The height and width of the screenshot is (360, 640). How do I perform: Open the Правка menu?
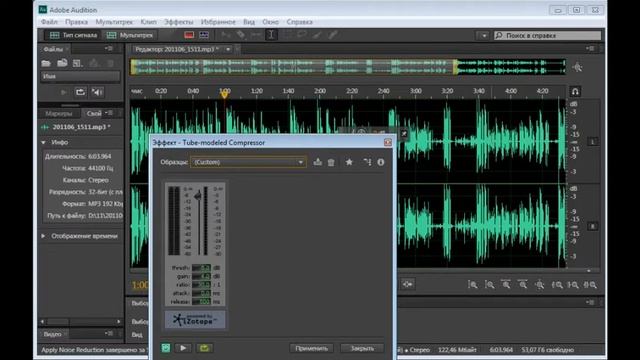point(76,22)
